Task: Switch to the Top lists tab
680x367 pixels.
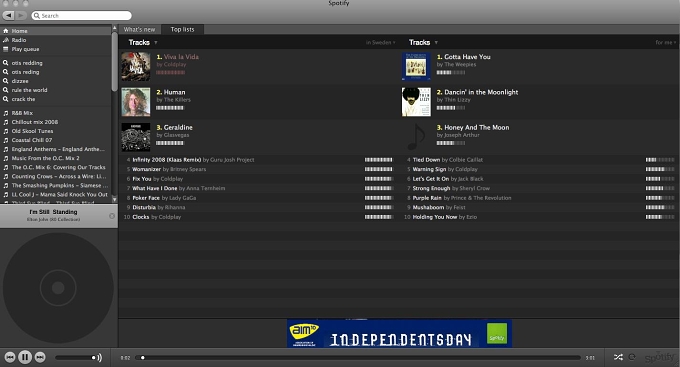Action: [182, 29]
